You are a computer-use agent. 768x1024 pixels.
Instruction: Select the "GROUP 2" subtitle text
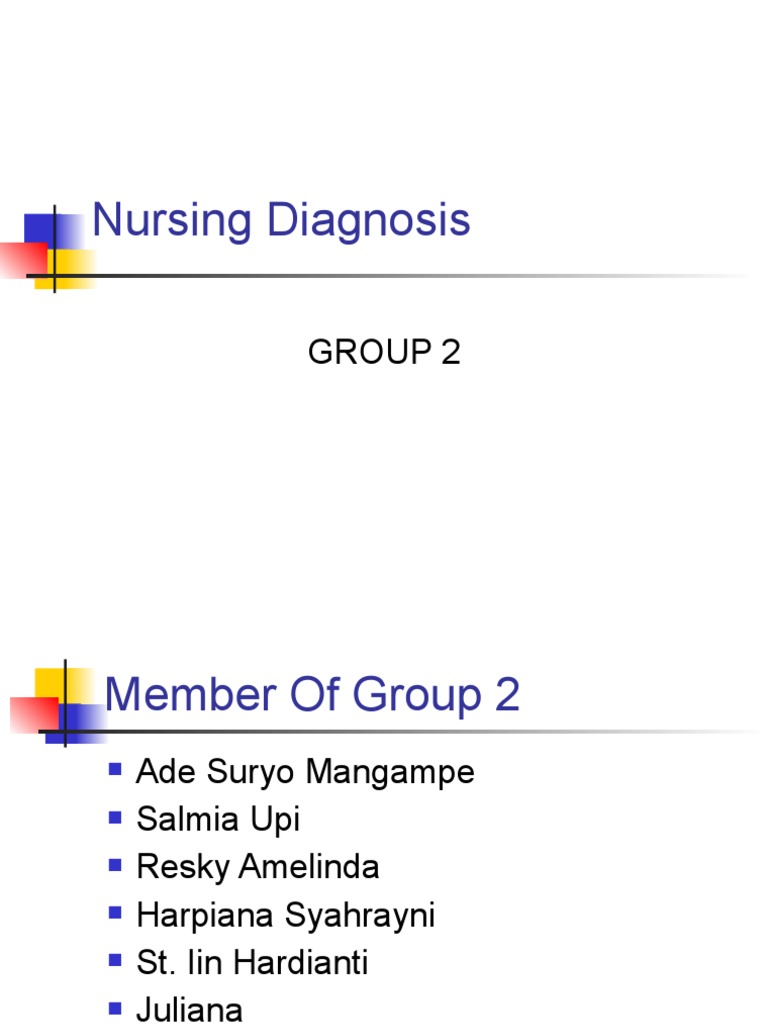(384, 353)
